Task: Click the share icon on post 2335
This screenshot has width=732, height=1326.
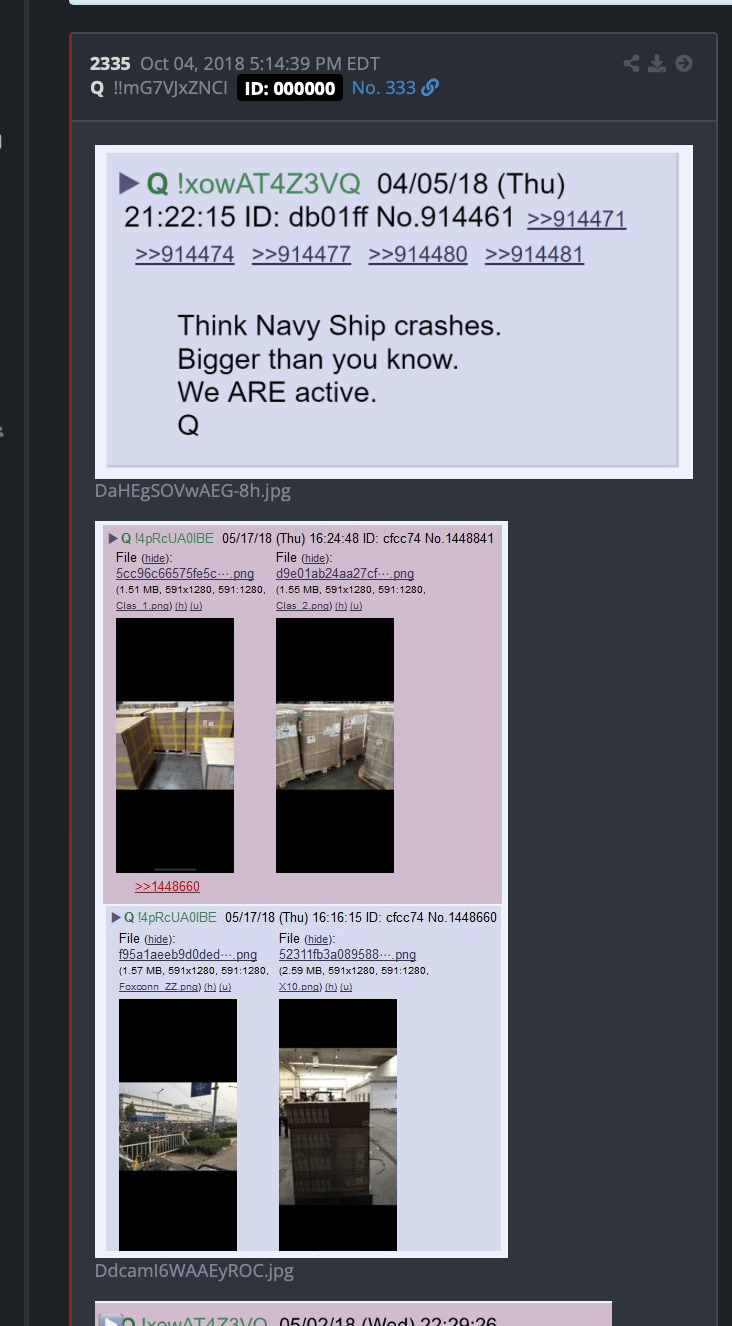Action: 631,64
